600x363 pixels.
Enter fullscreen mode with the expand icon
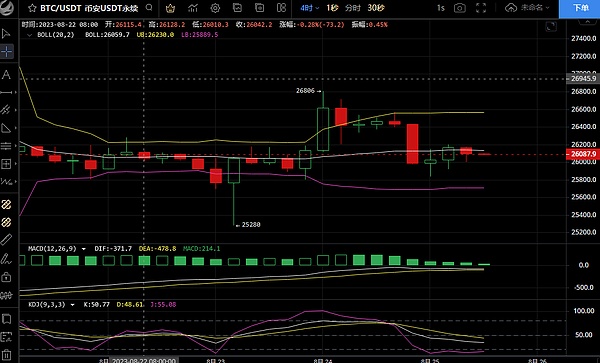point(481,8)
